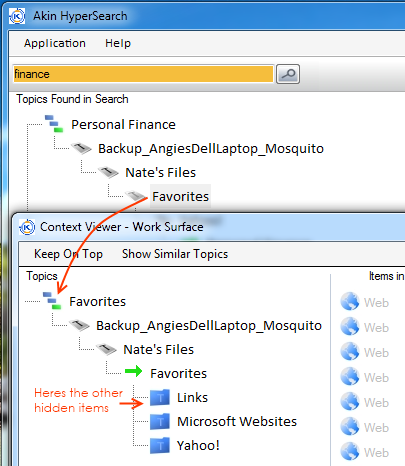
Task: Click the first Web globe icon
Action: 350,301
